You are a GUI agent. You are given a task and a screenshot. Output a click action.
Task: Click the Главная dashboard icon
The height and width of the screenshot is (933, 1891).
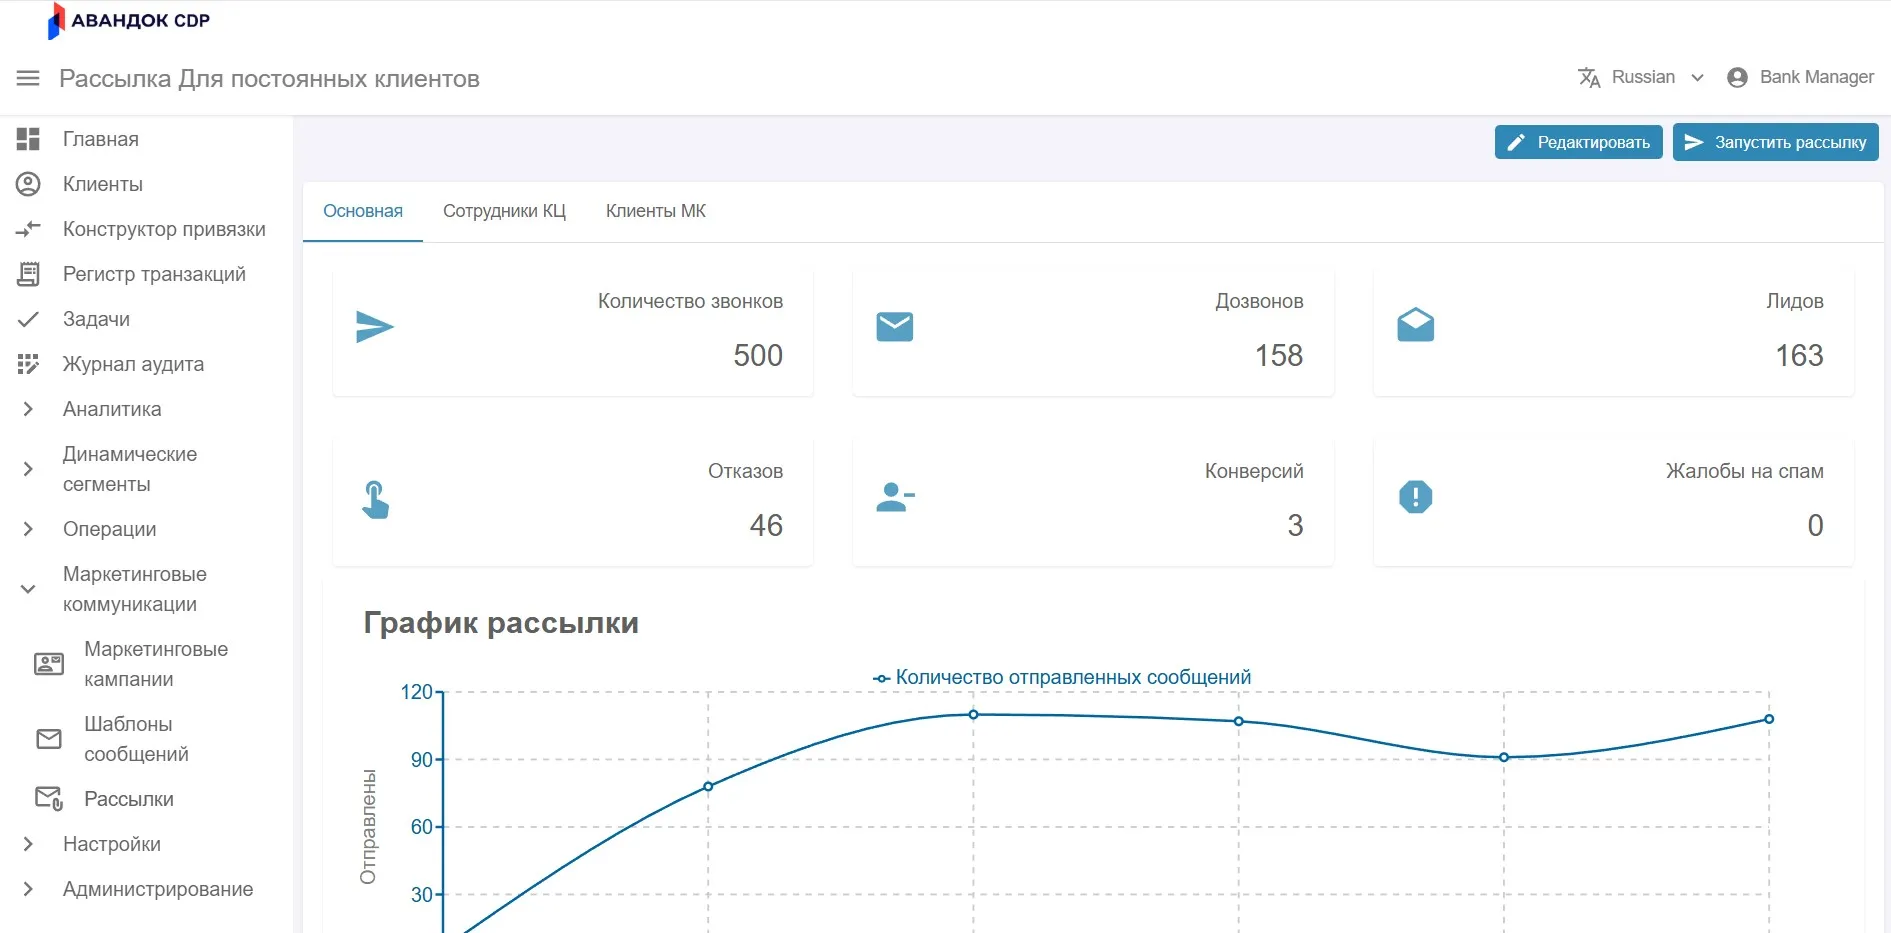28,139
